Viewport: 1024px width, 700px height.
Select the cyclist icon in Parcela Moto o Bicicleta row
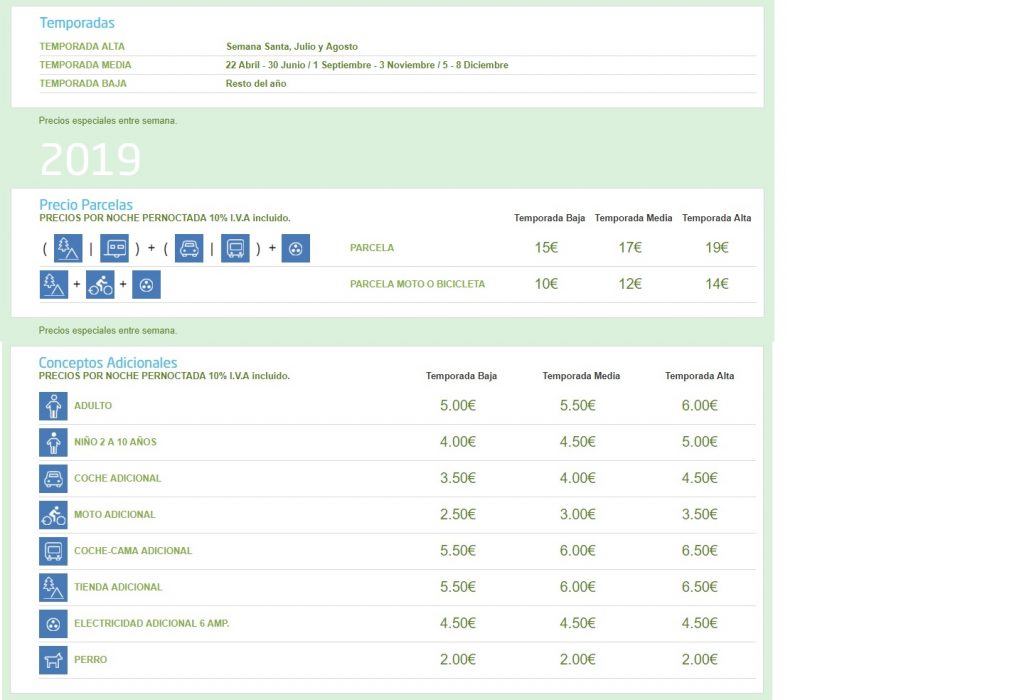coord(100,285)
